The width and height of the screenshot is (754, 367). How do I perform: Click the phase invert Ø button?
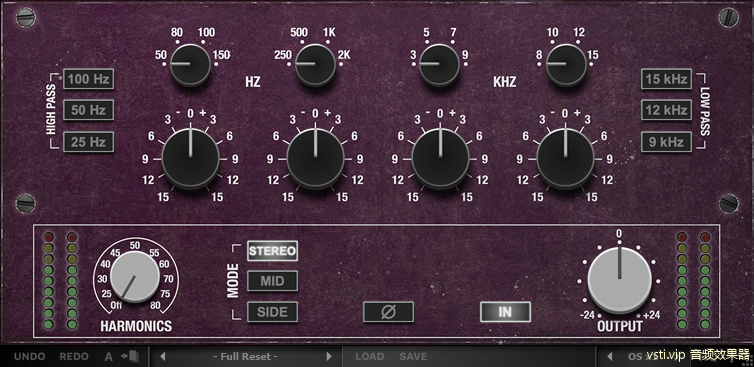click(x=388, y=312)
